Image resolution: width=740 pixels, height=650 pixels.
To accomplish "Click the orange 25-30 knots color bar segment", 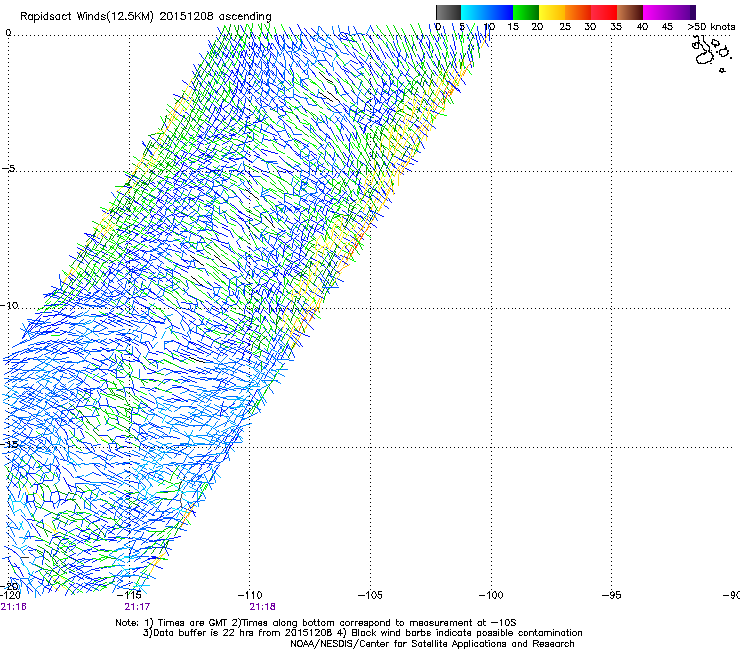I will (578, 12).
